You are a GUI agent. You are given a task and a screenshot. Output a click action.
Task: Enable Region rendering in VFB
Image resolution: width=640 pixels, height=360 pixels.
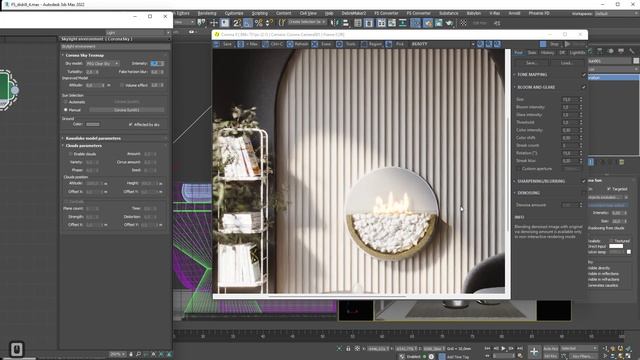pos(371,44)
